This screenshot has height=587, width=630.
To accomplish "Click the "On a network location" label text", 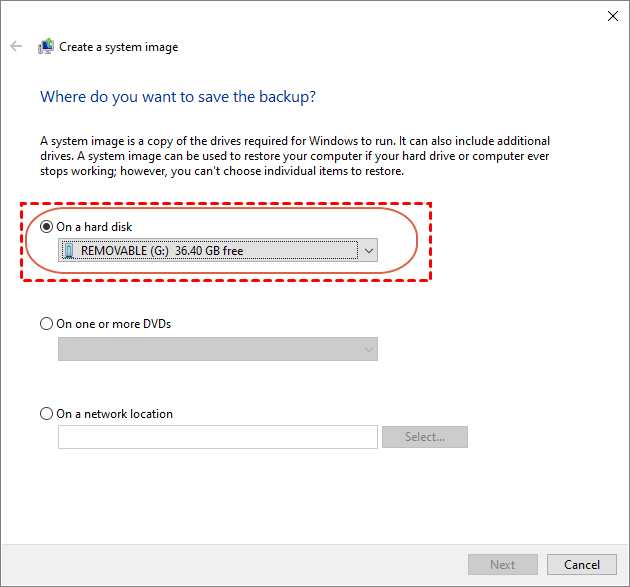I will (x=115, y=414).
